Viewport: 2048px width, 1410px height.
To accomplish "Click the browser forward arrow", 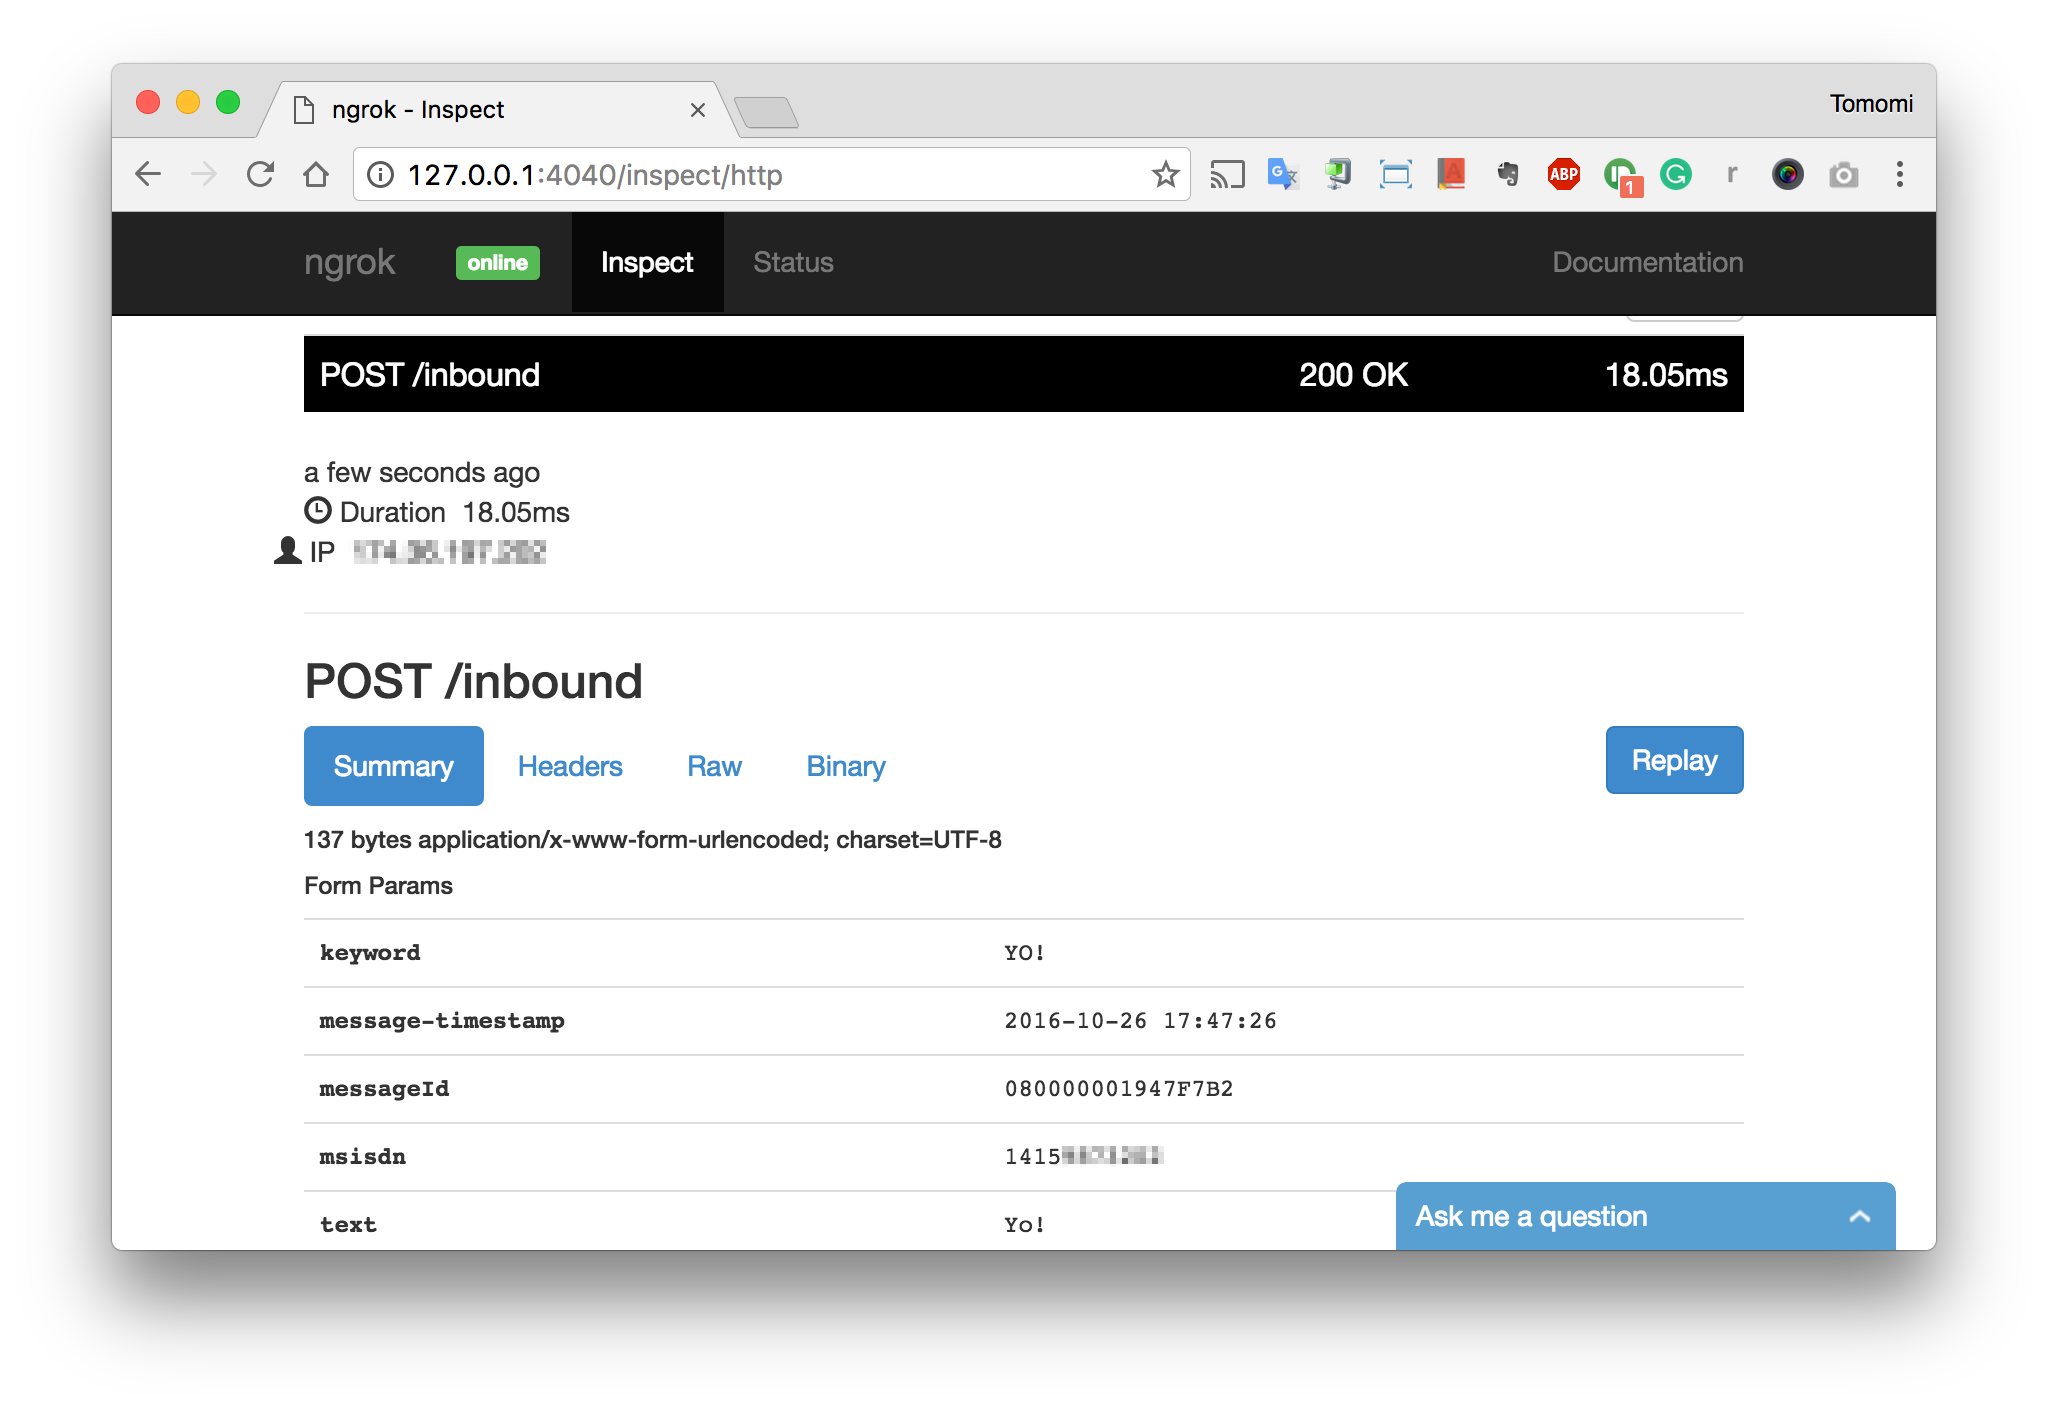I will (x=204, y=174).
